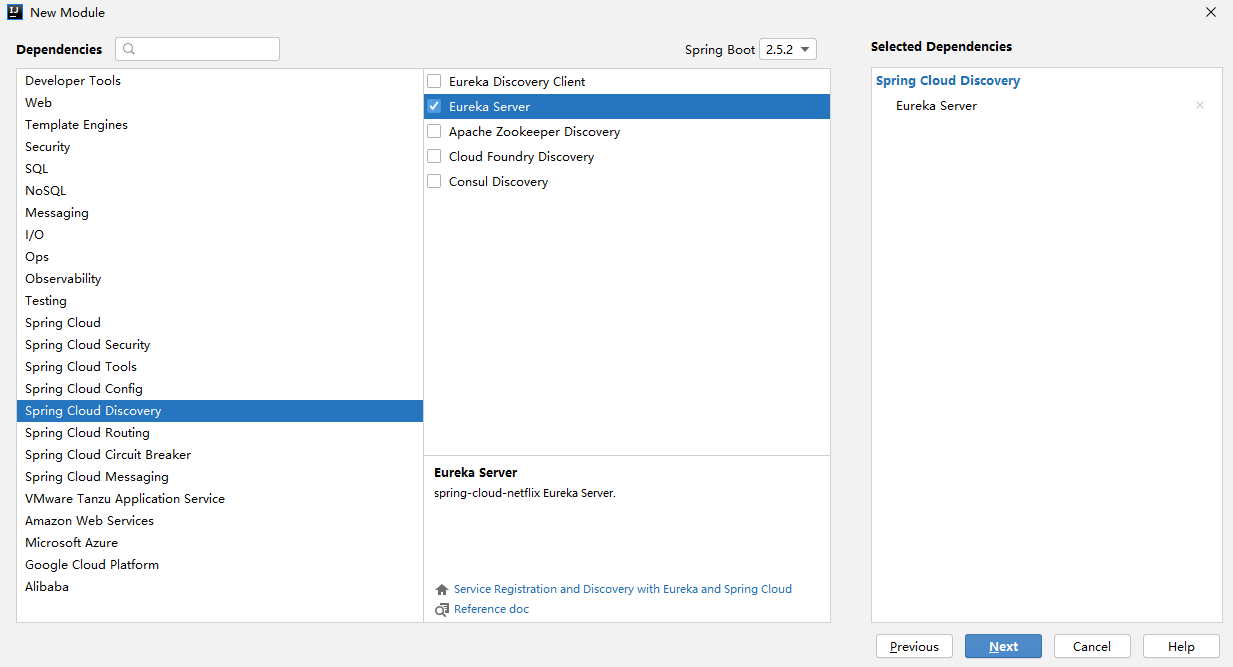The height and width of the screenshot is (667, 1233).
Task: Click the IntelliJ IDEA icon in title bar
Action: tap(14, 13)
